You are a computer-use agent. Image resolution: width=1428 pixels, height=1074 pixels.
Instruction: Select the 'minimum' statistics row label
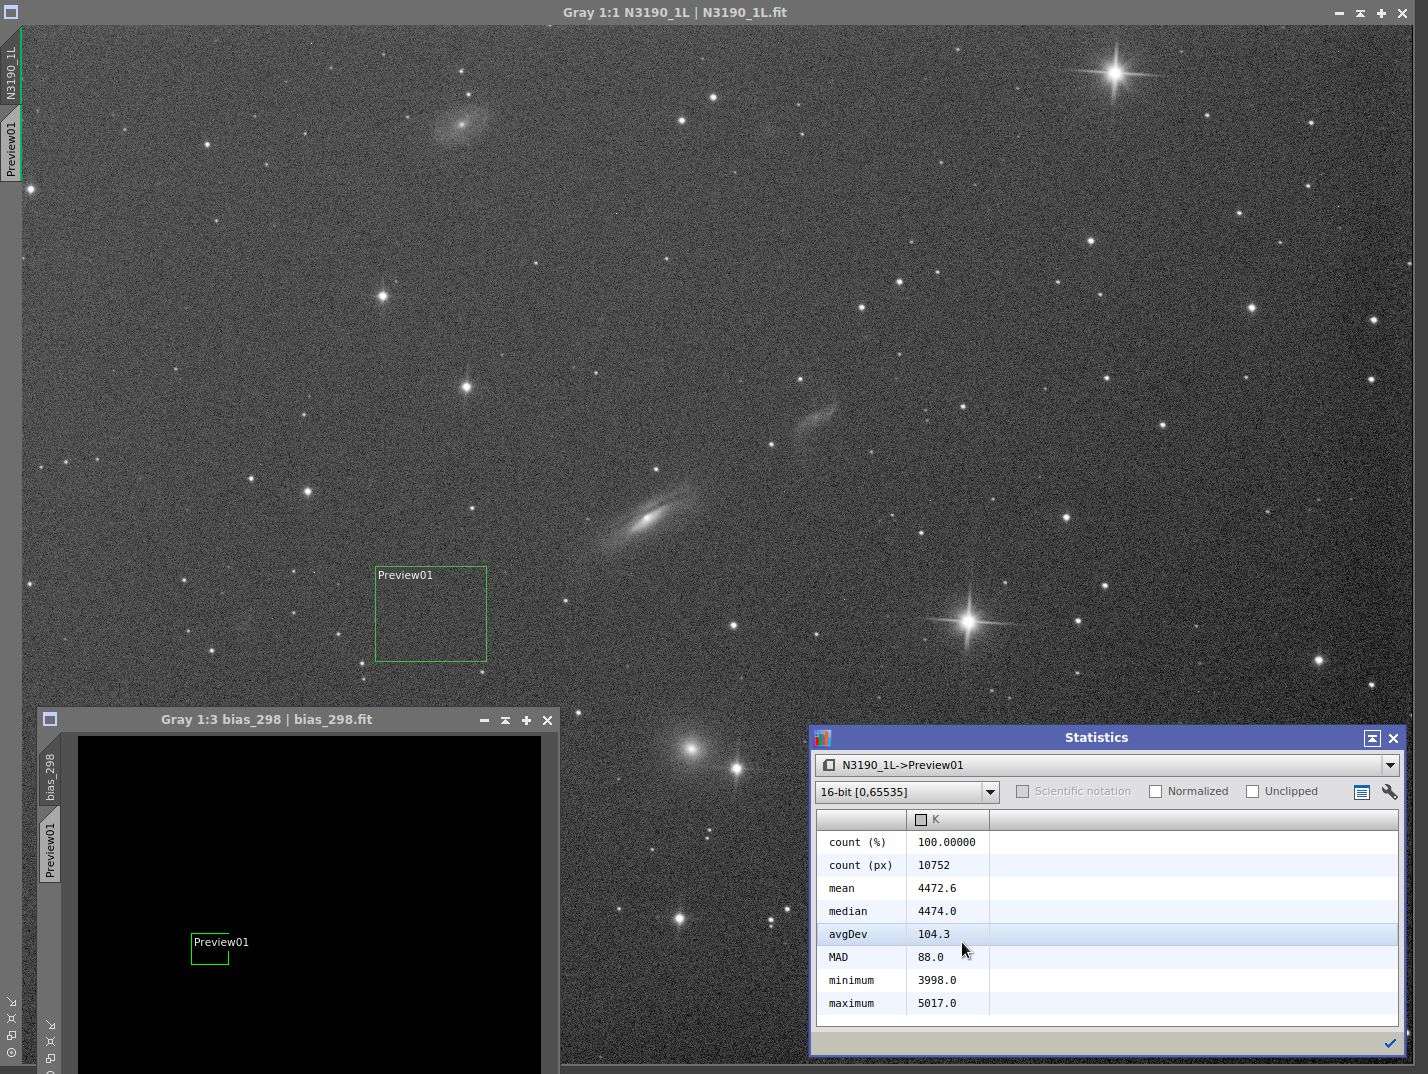point(851,980)
